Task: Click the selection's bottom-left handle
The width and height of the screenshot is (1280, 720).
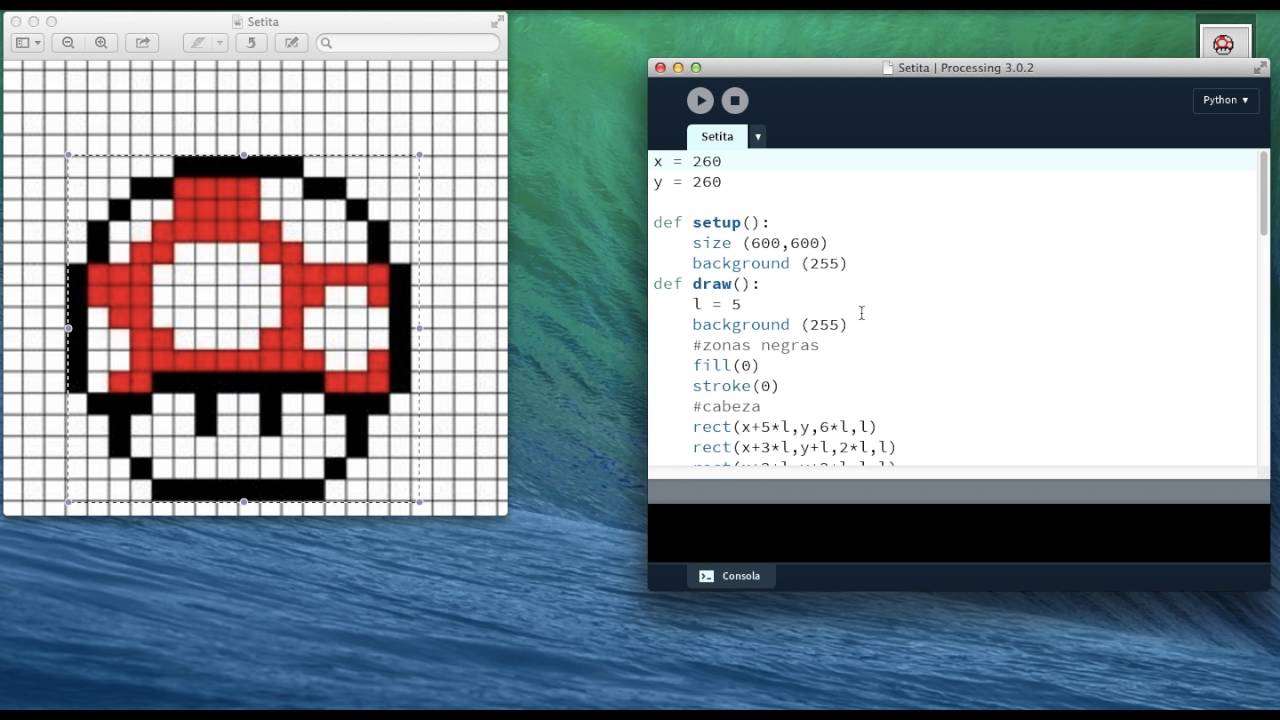Action: (x=68, y=502)
